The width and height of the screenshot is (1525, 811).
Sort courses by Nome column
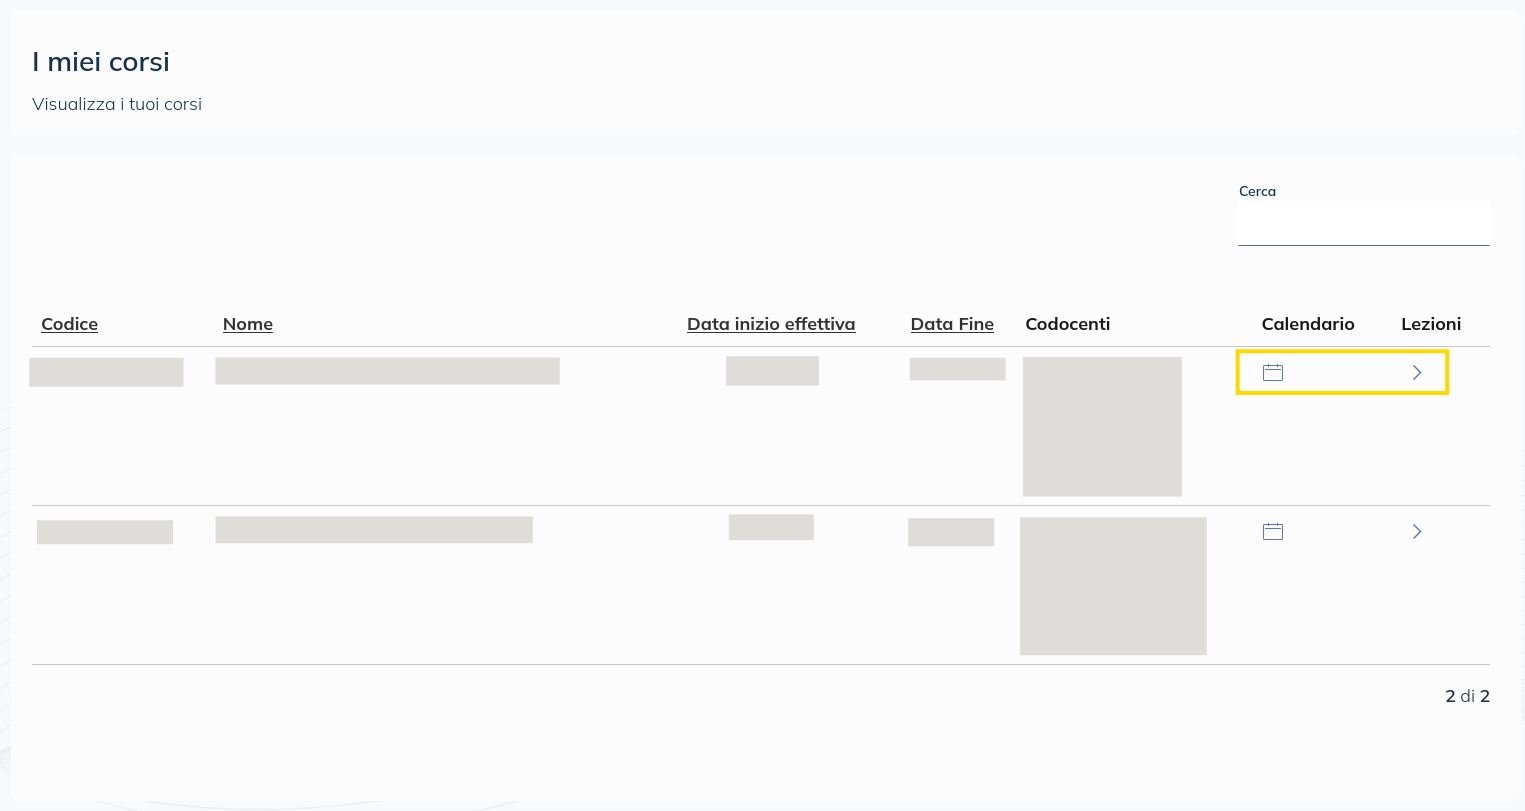click(x=248, y=324)
